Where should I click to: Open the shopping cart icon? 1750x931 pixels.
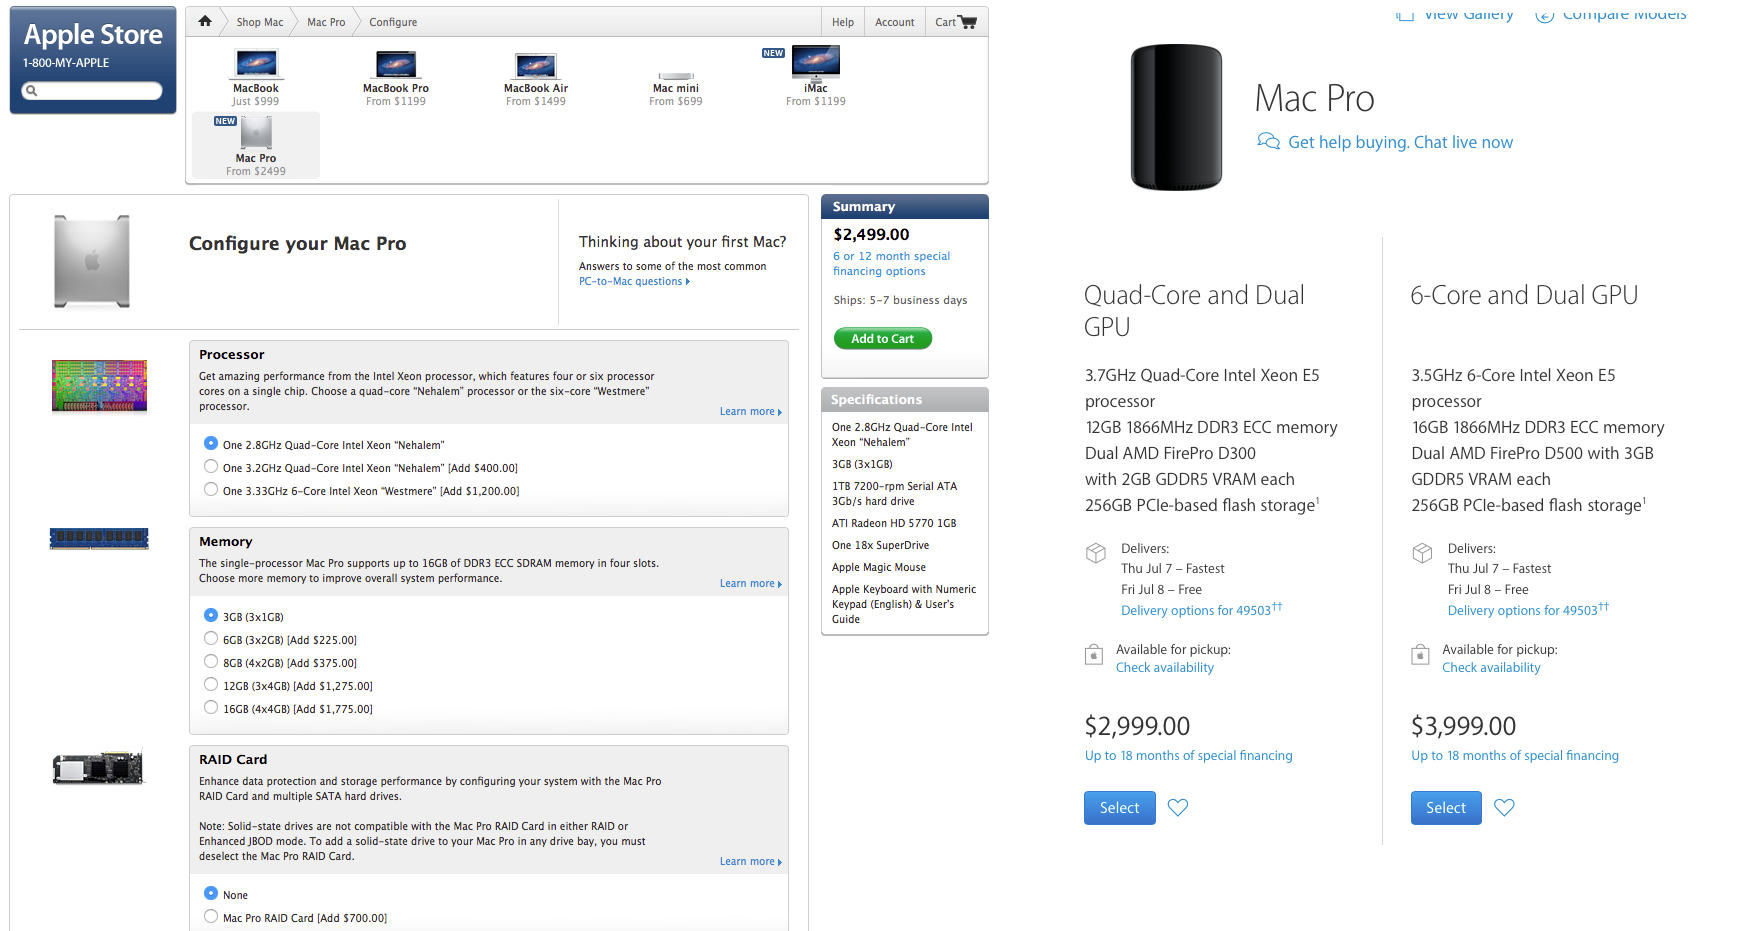coord(967,22)
